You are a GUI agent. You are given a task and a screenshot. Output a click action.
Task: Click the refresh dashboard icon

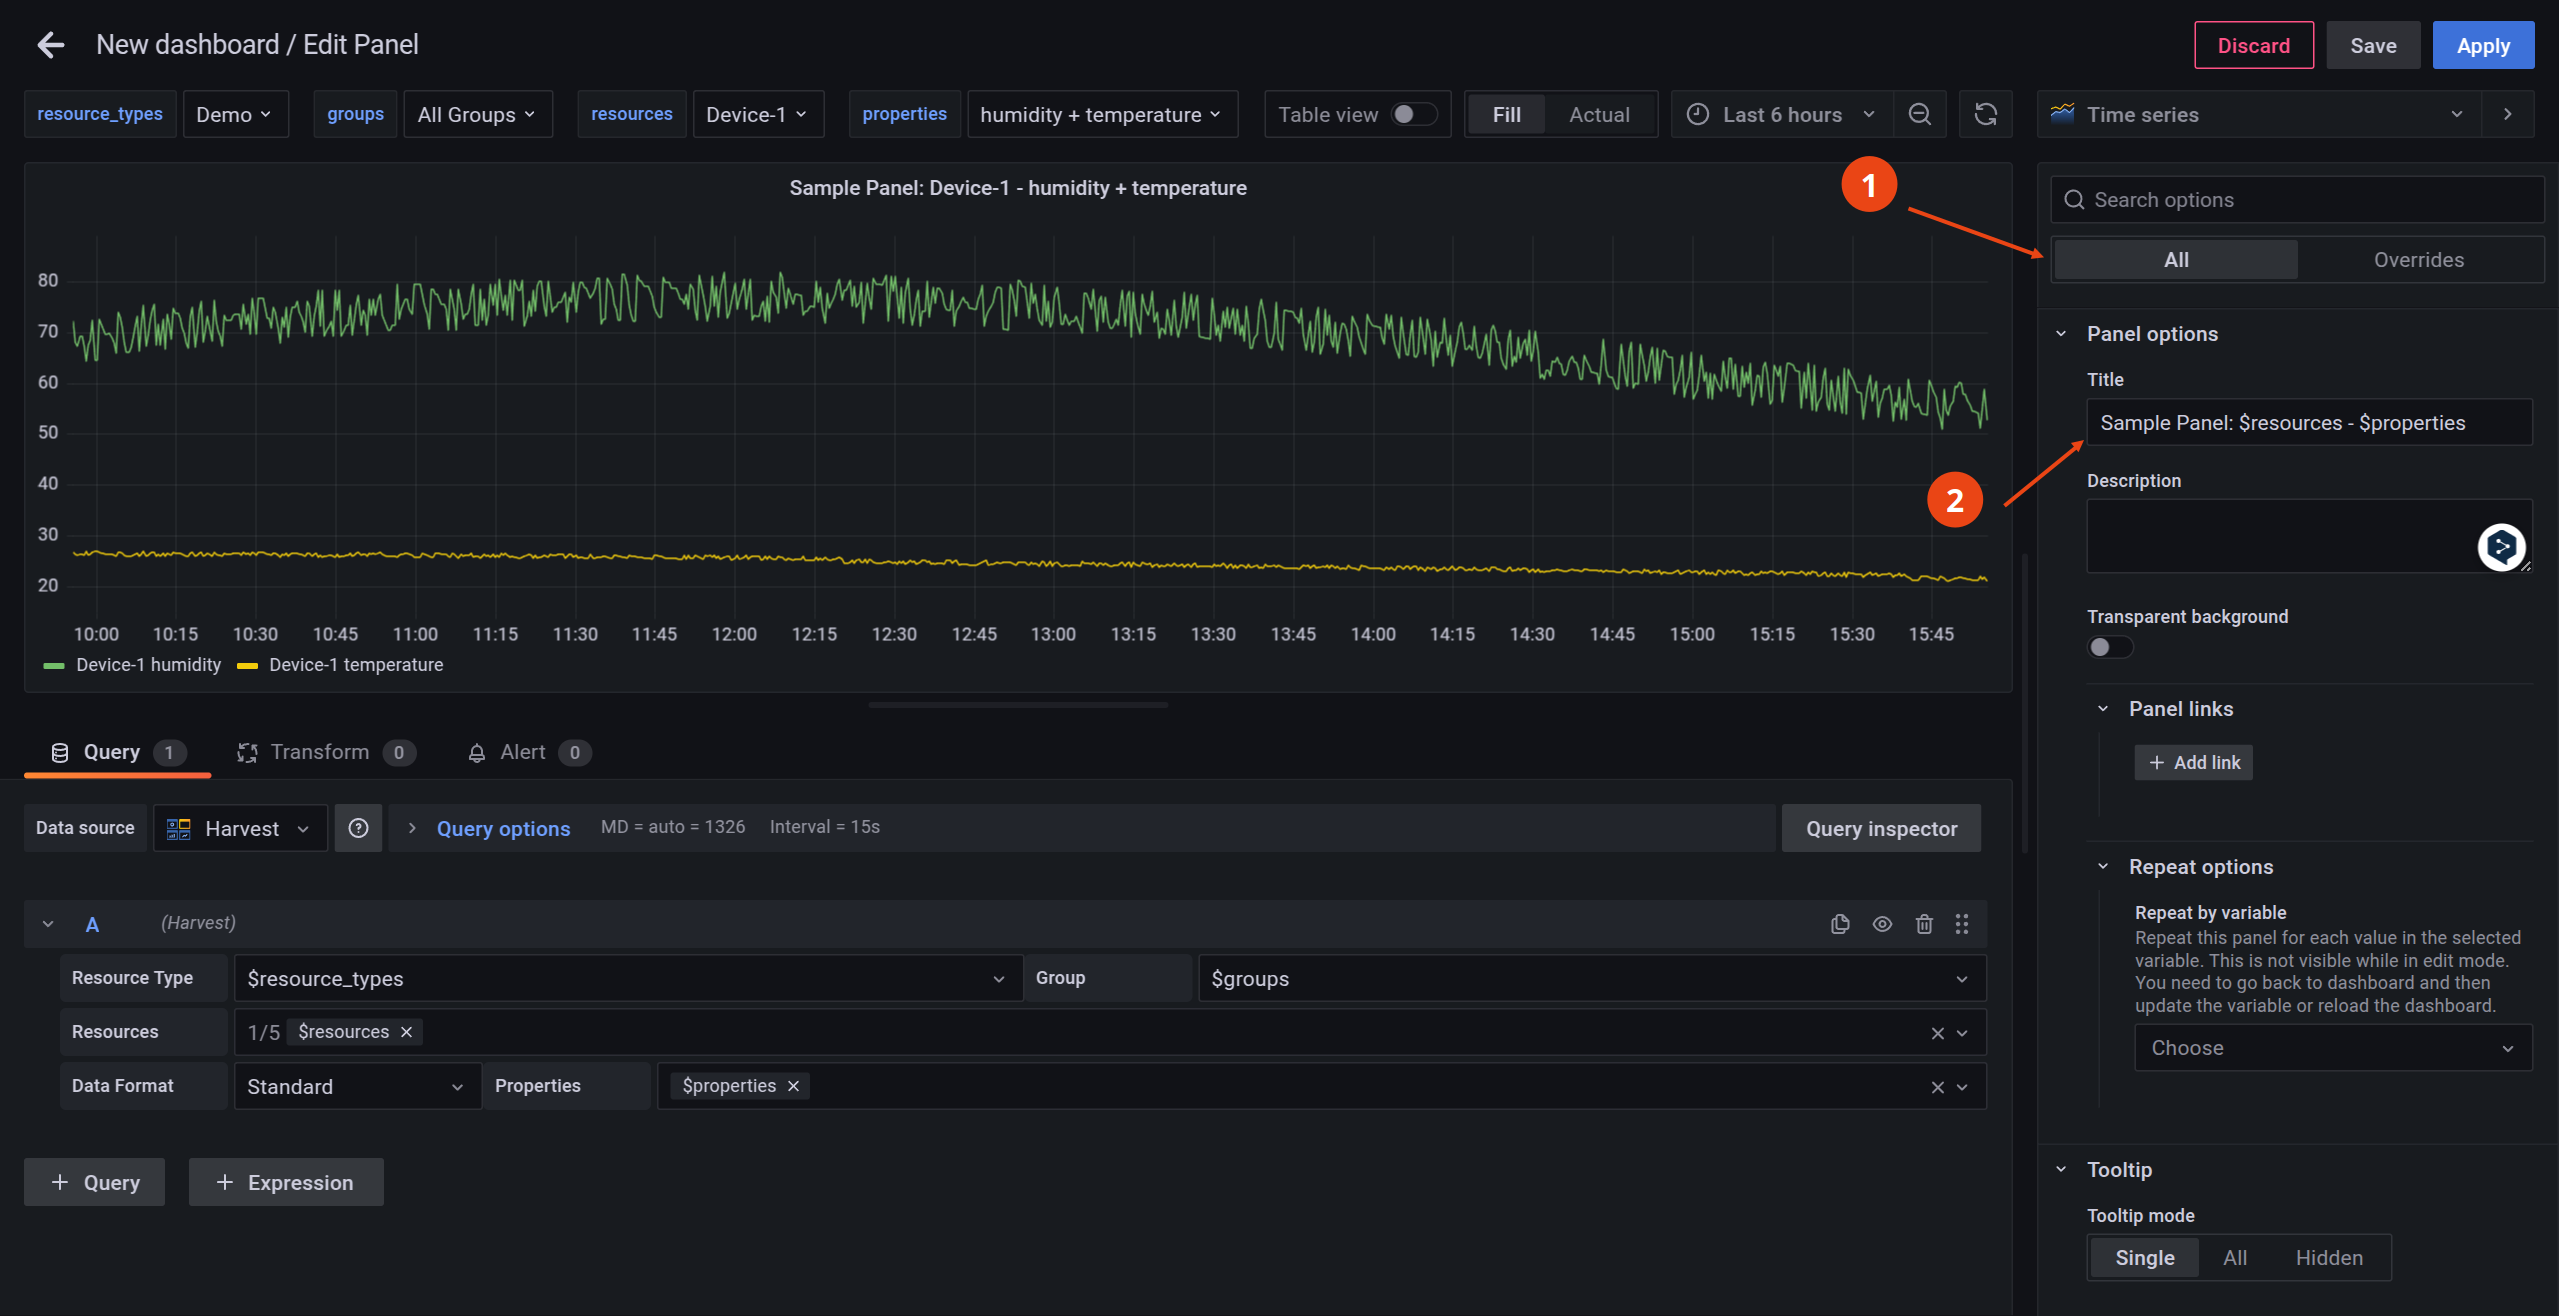pos(1985,114)
